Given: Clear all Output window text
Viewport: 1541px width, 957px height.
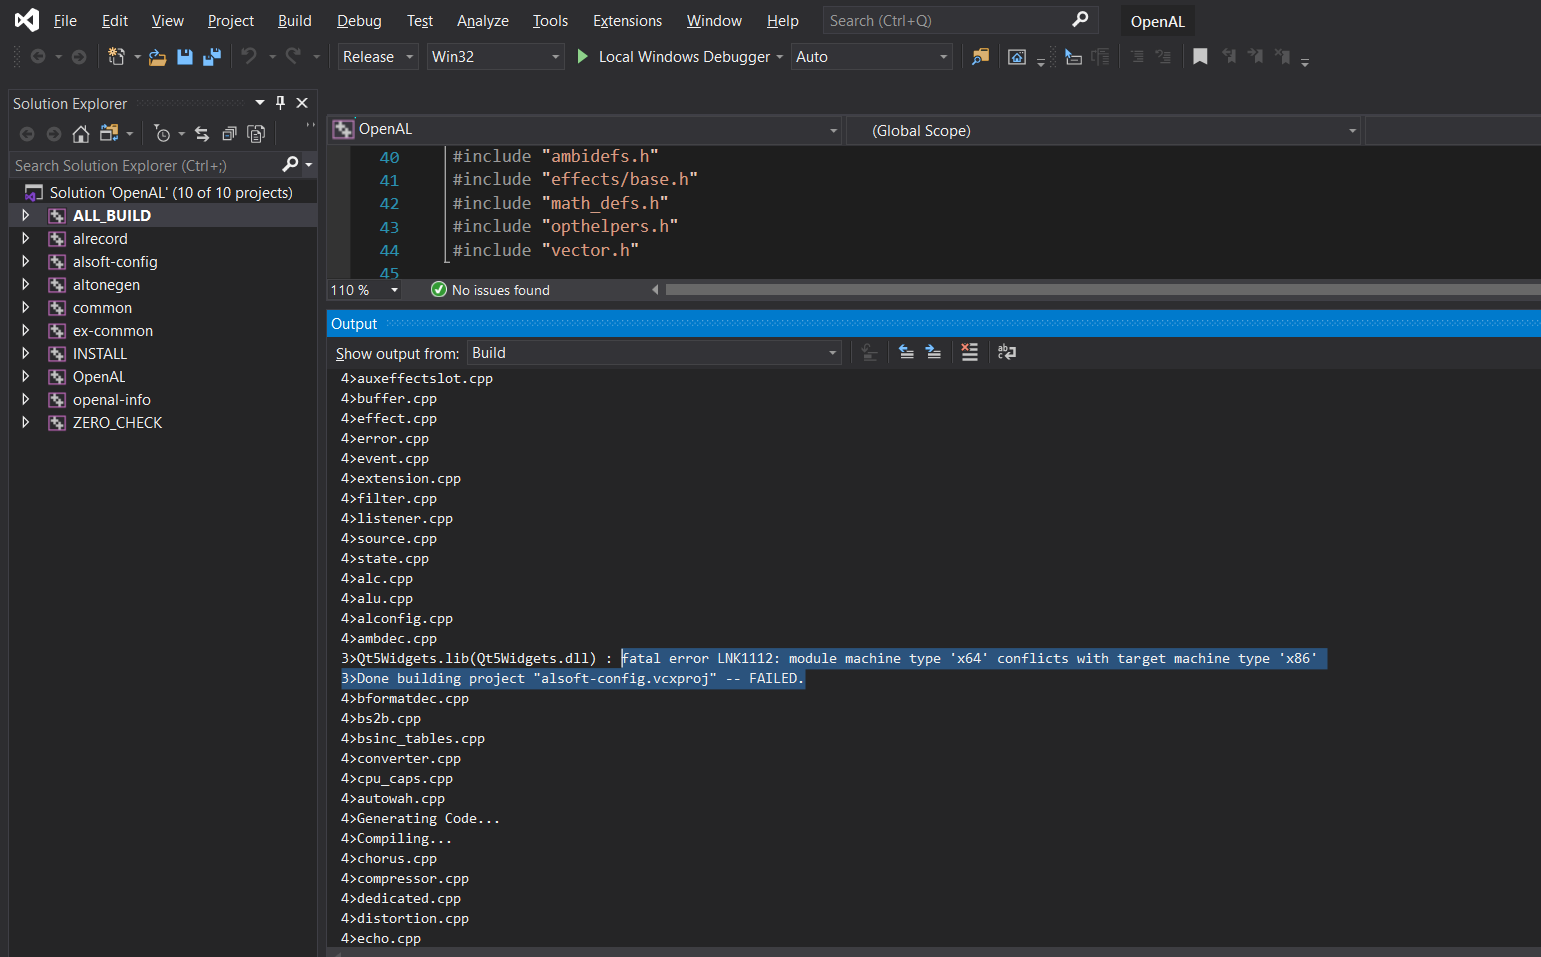Looking at the screenshot, I should click(969, 352).
